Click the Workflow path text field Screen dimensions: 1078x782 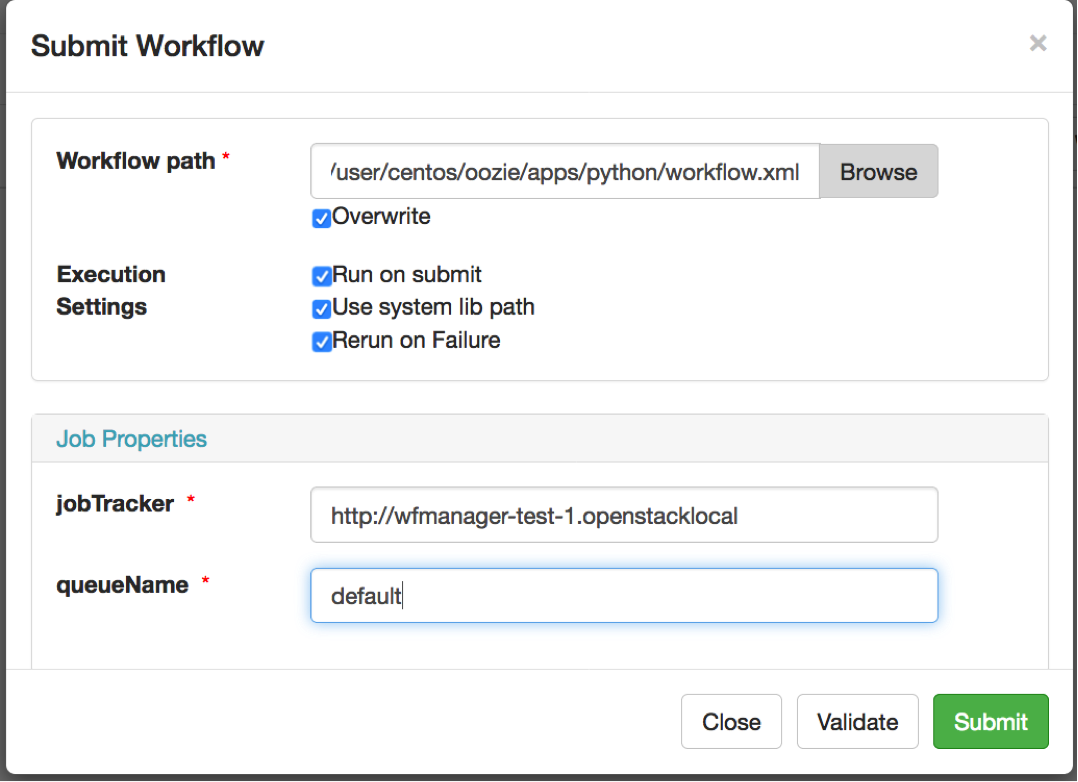pos(565,172)
